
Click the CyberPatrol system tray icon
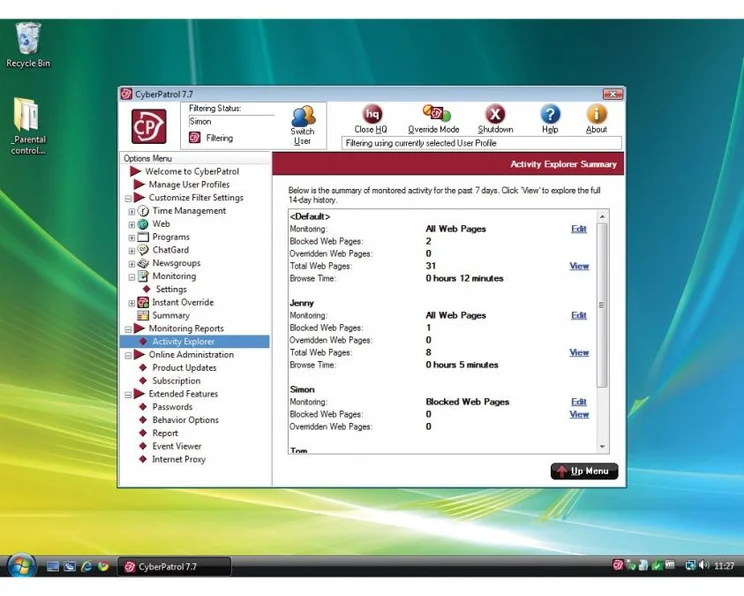click(x=618, y=566)
